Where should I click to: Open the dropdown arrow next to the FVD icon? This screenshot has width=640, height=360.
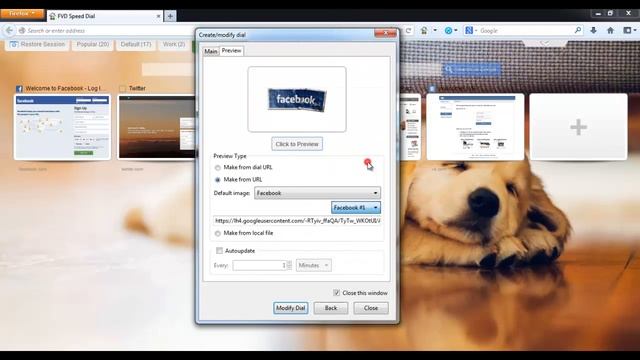point(435,31)
